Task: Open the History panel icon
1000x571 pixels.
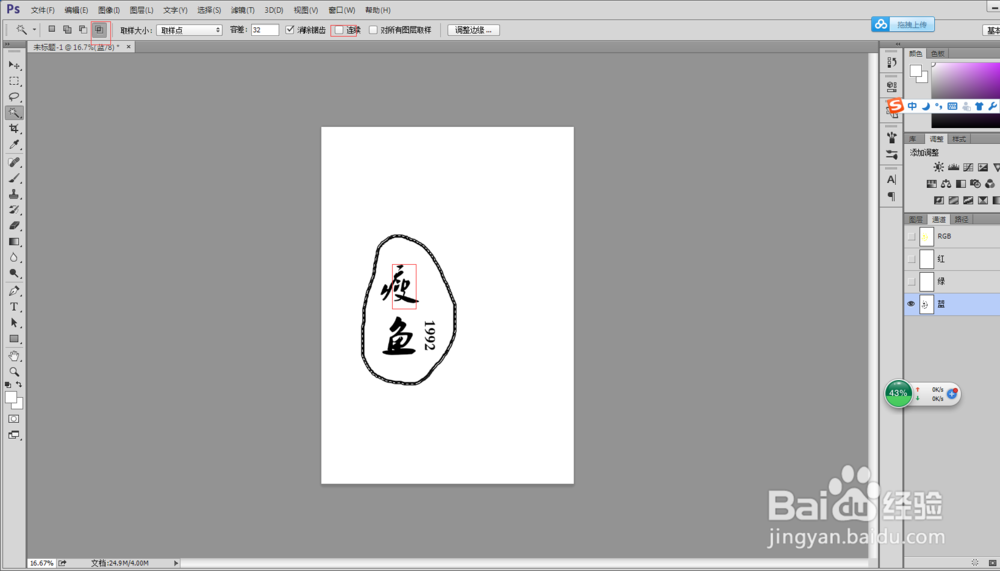Action: coord(892,61)
